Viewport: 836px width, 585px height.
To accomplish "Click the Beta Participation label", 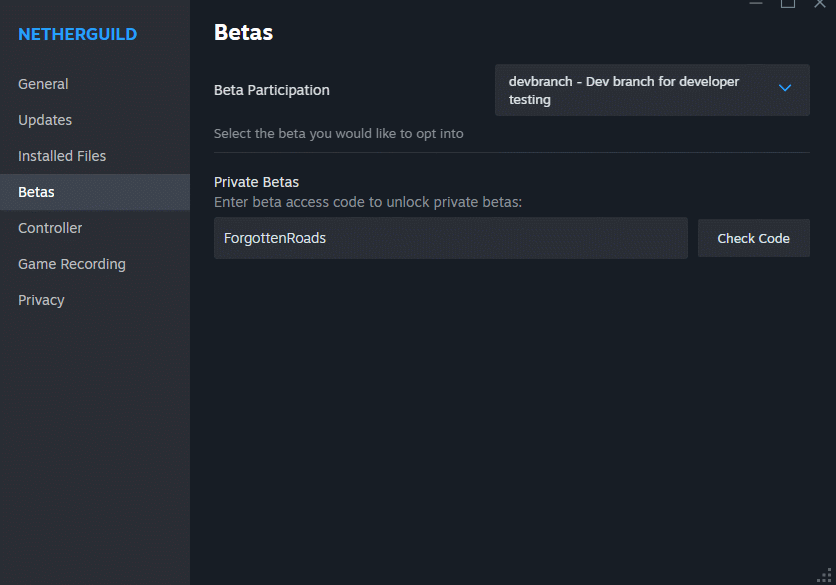I will pyautogui.click(x=271, y=90).
